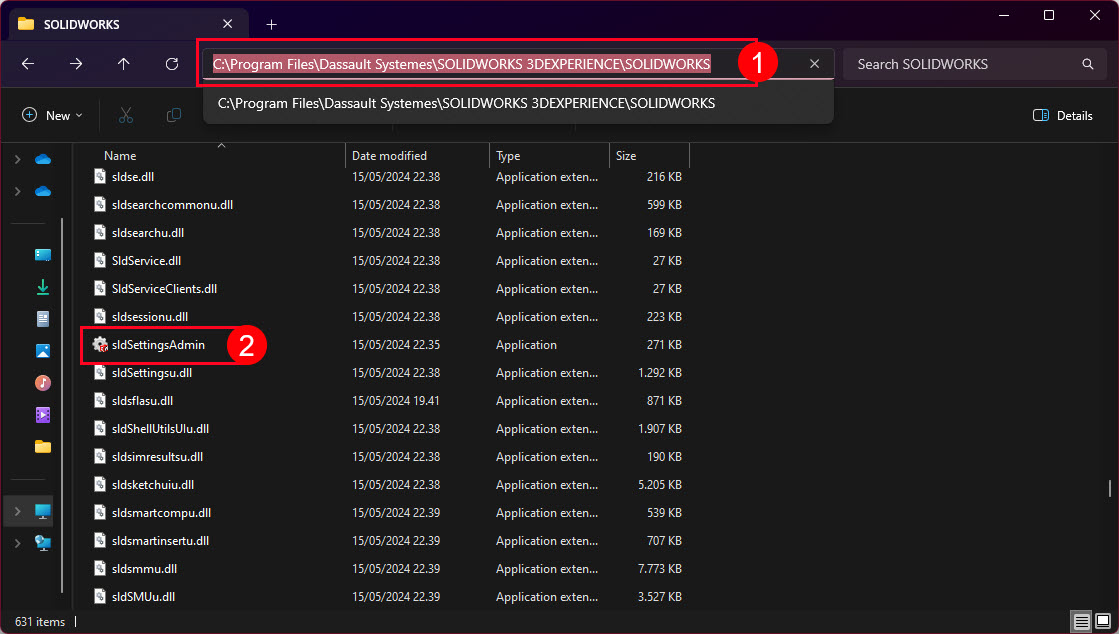1119x634 pixels.
Task: Select sldsmartinsertu.dll file
Action: tap(160, 540)
